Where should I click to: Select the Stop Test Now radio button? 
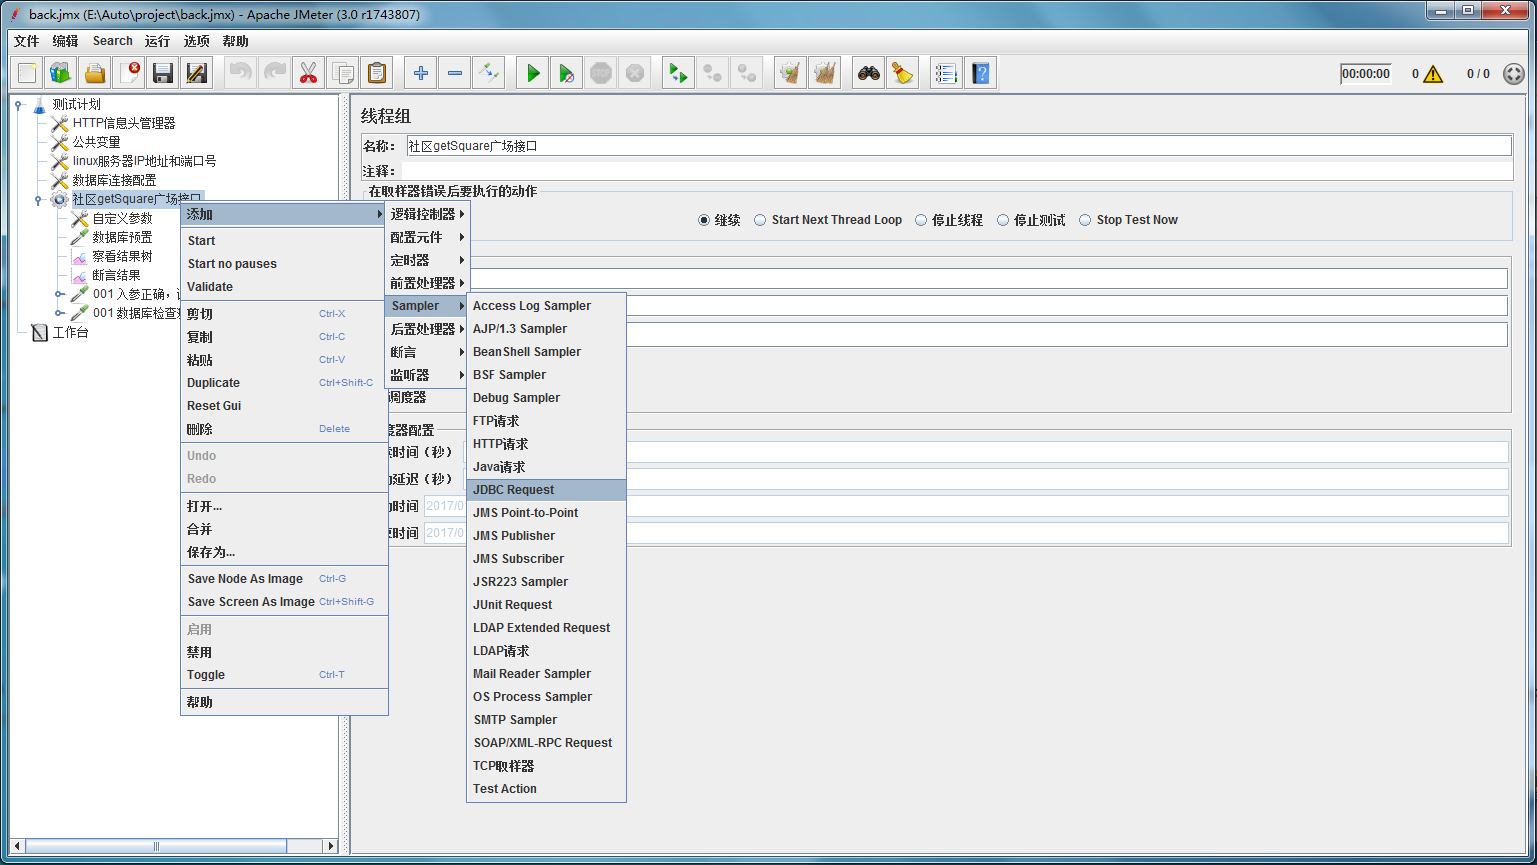[x=1085, y=220]
